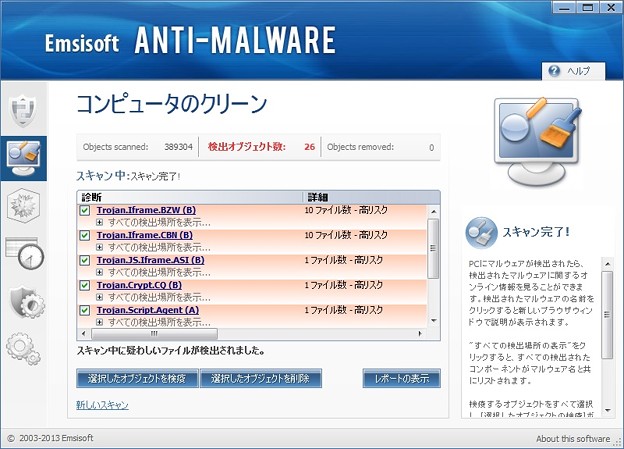Open the Security Status shield sidebar icon
The image size is (624, 449).
click(x=23, y=110)
